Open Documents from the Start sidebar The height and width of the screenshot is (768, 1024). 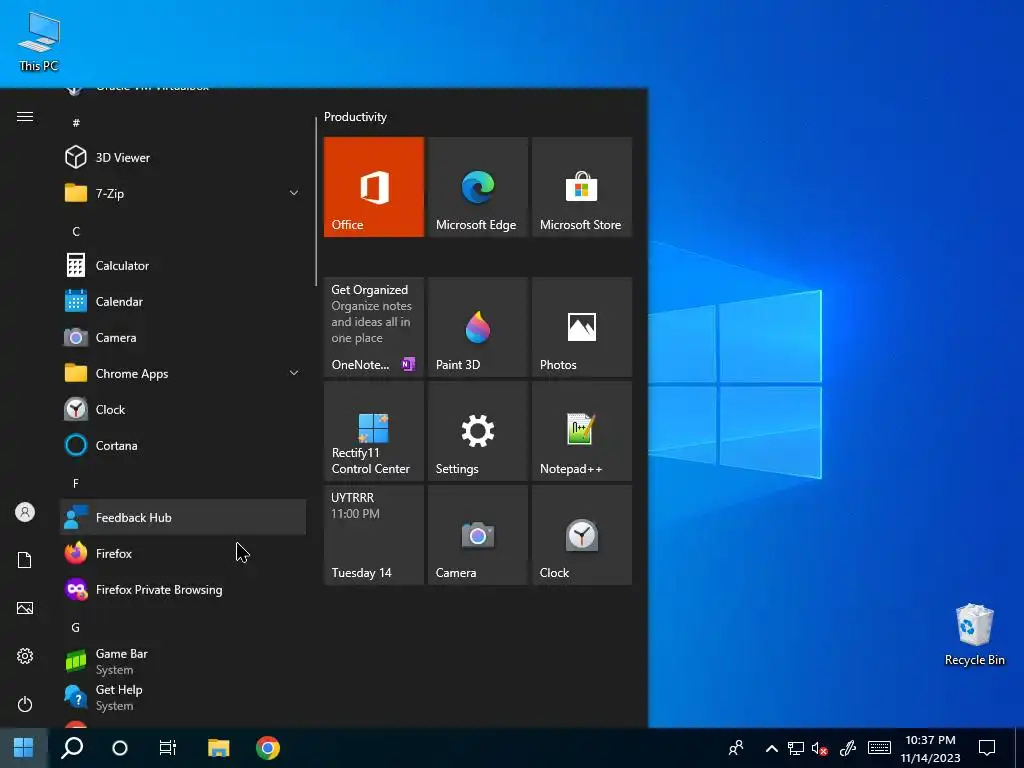25,560
